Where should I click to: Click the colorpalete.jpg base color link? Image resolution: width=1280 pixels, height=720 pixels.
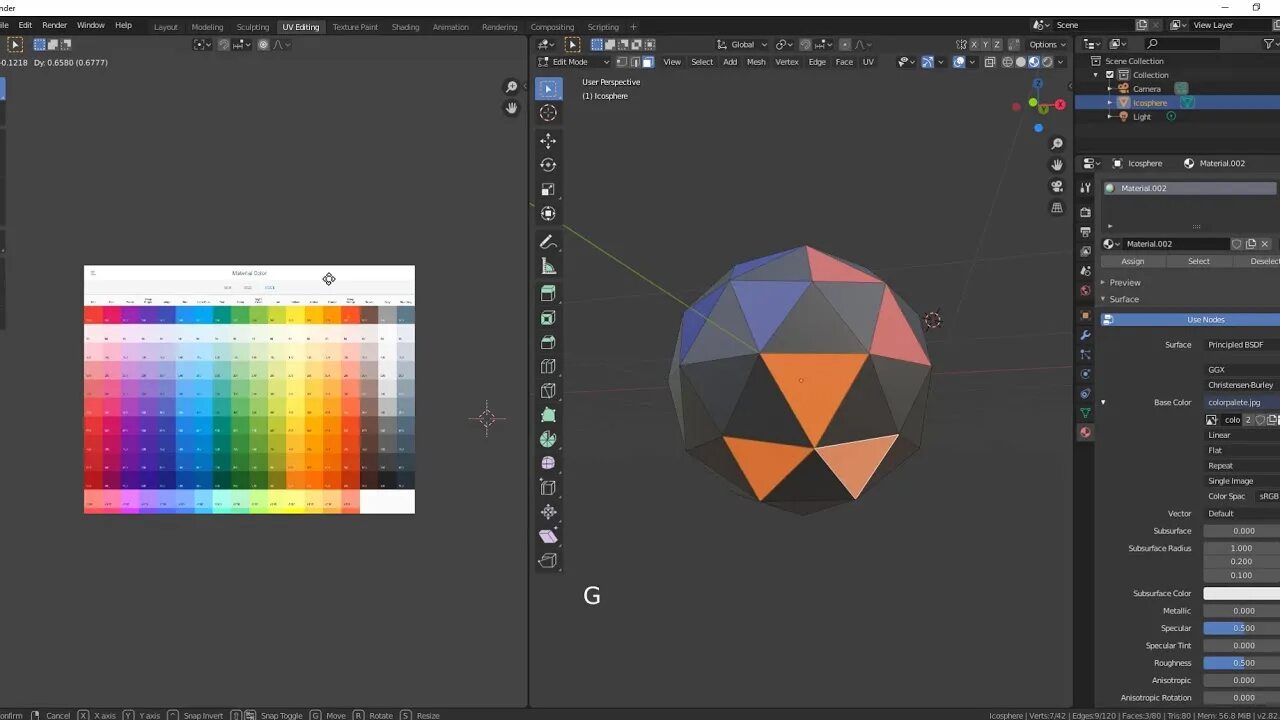click(x=1241, y=402)
